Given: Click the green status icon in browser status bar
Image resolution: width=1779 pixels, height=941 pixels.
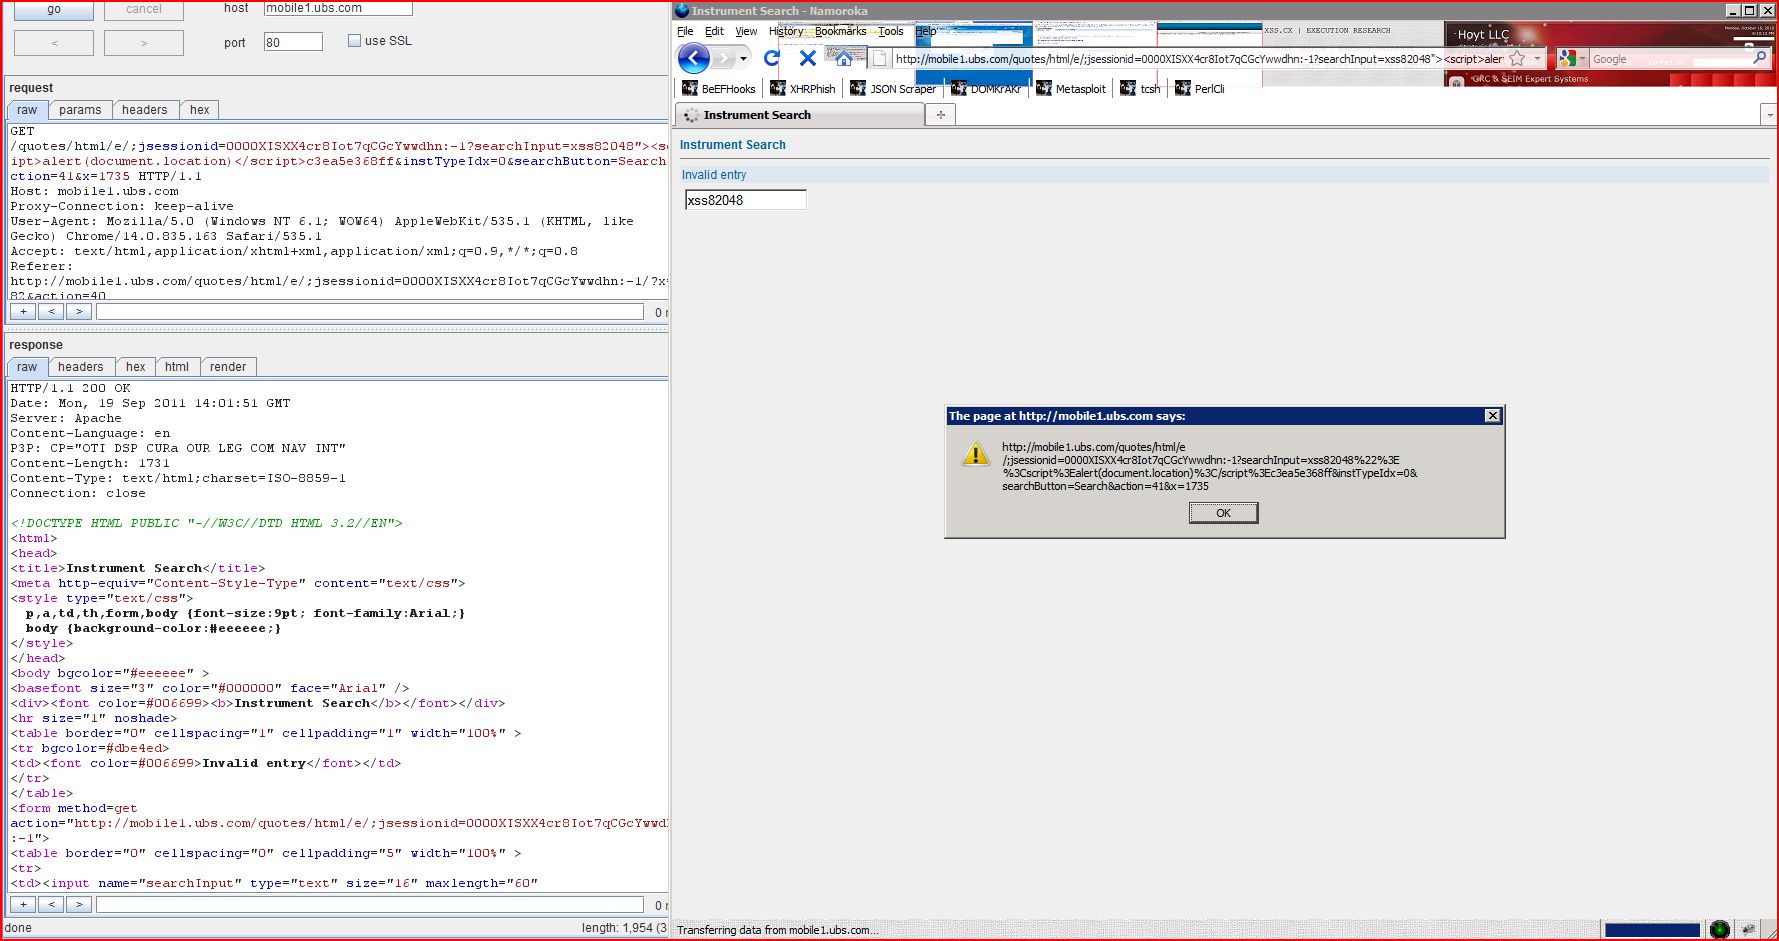Looking at the screenshot, I should (x=1719, y=930).
